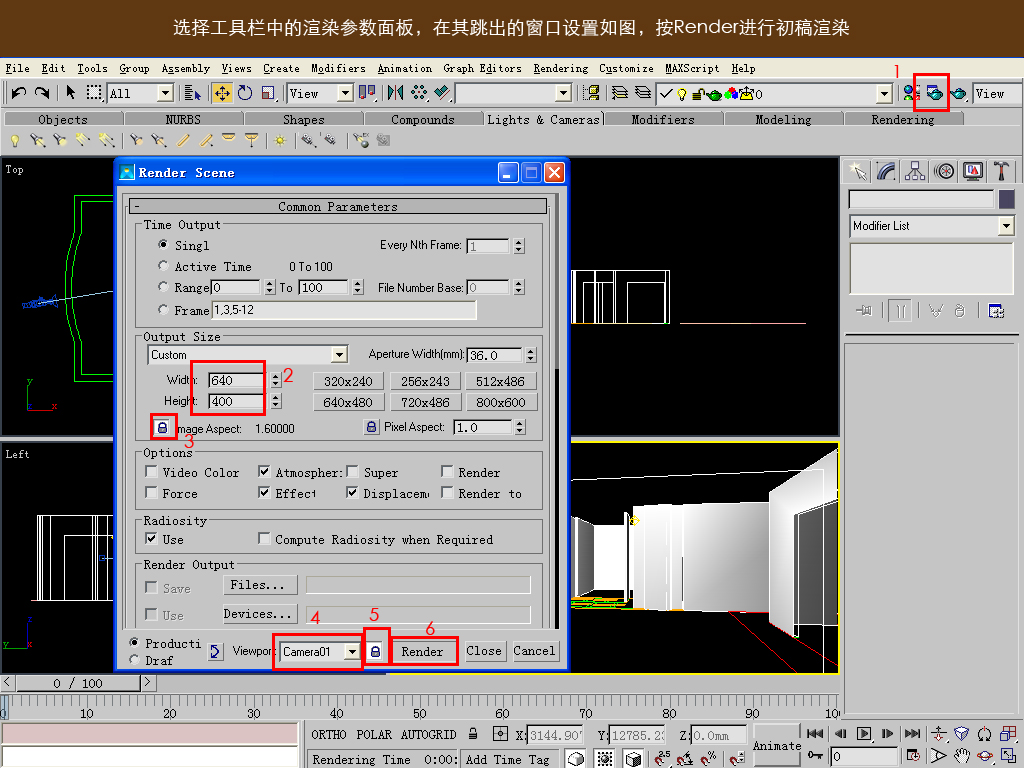Toggle the viewport lock next to Camera01

coord(376,651)
